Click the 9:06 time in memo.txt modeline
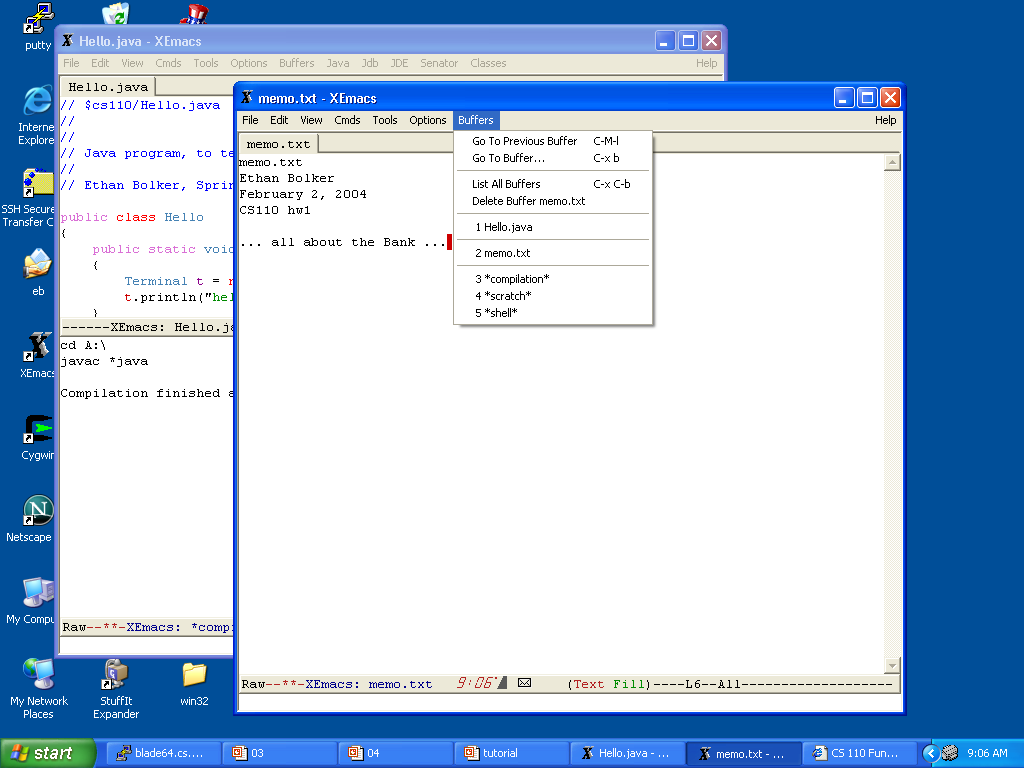Image resolution: width=1024 pixels, height=768 pixels. point(476,683)
